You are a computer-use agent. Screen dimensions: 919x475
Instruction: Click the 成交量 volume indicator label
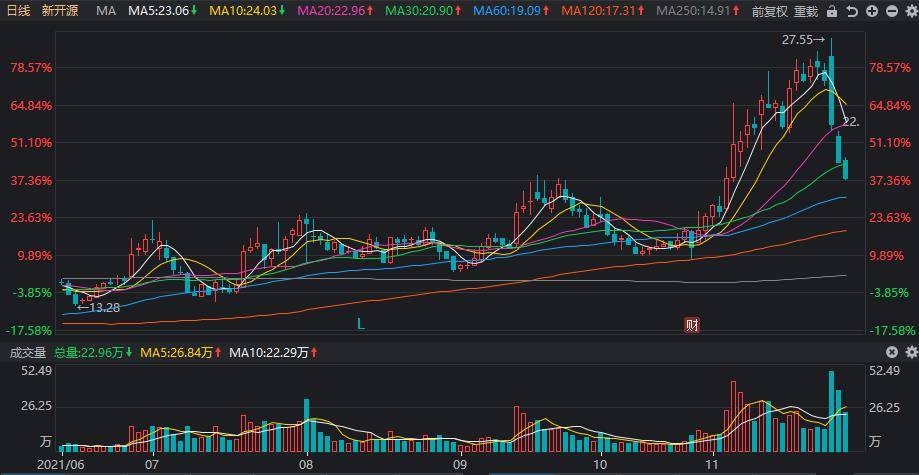27,352
